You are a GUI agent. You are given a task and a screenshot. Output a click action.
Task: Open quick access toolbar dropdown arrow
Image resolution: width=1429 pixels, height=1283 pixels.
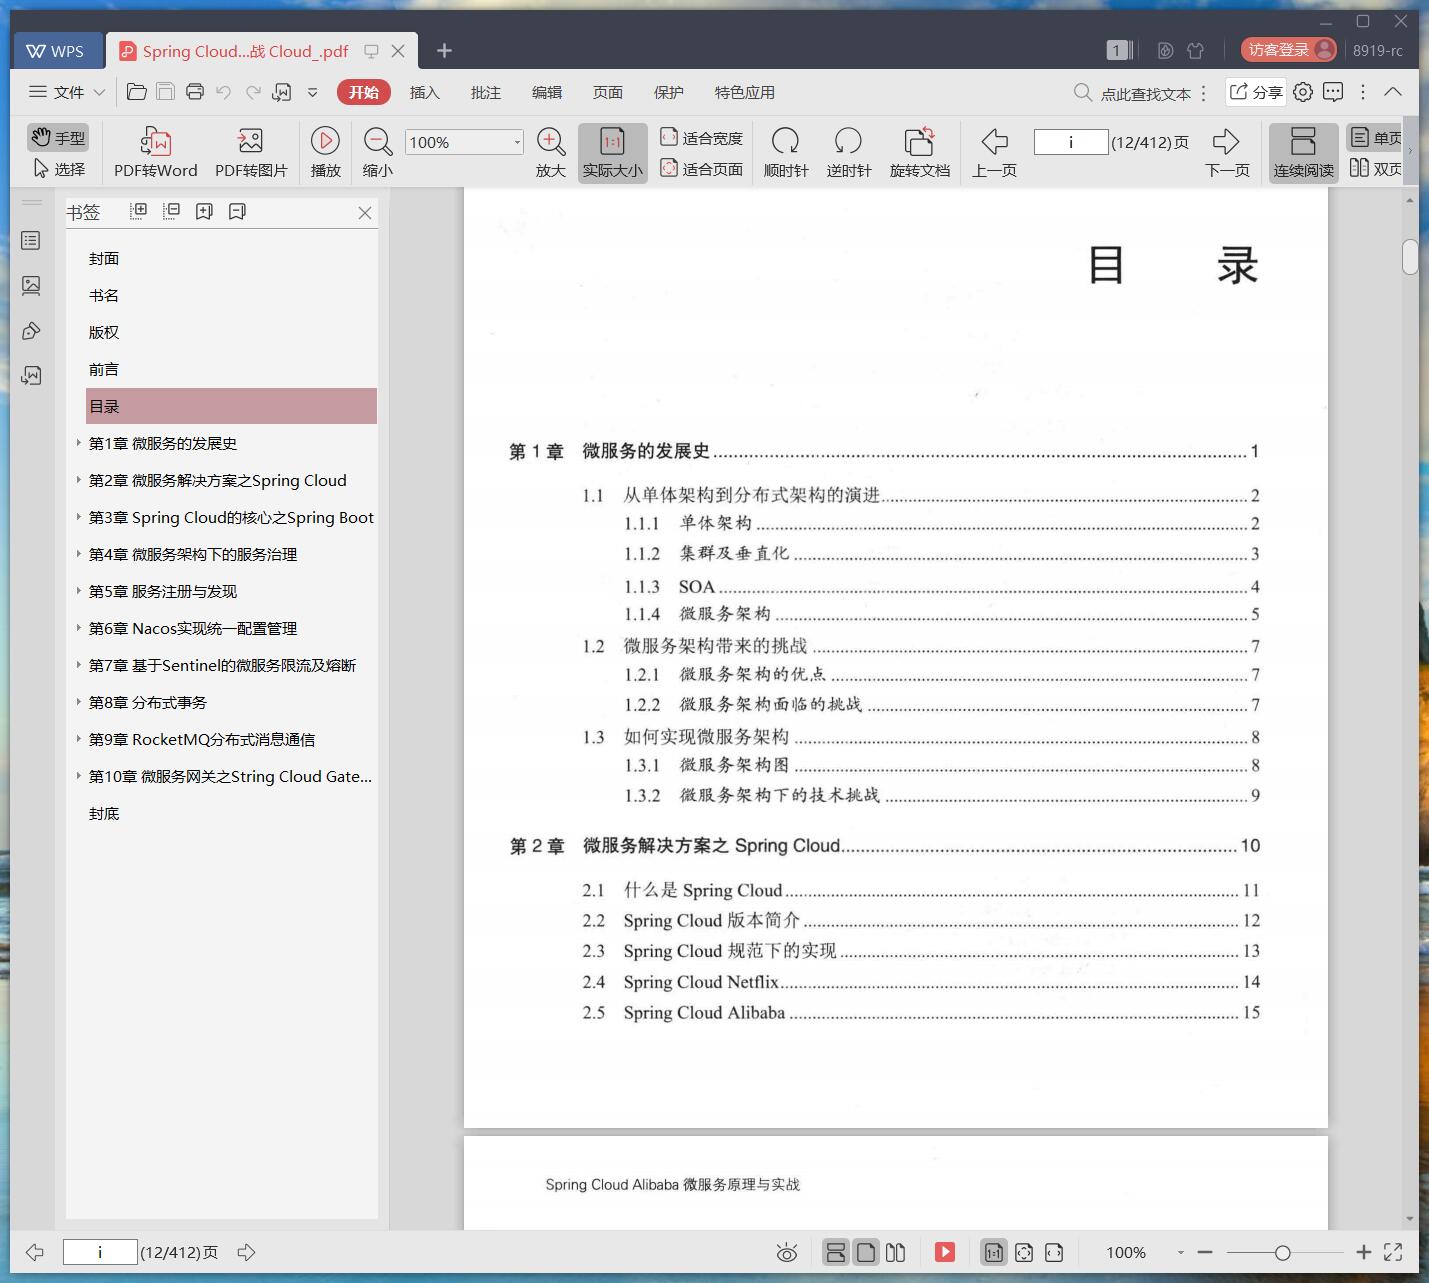tap(312, 92)
